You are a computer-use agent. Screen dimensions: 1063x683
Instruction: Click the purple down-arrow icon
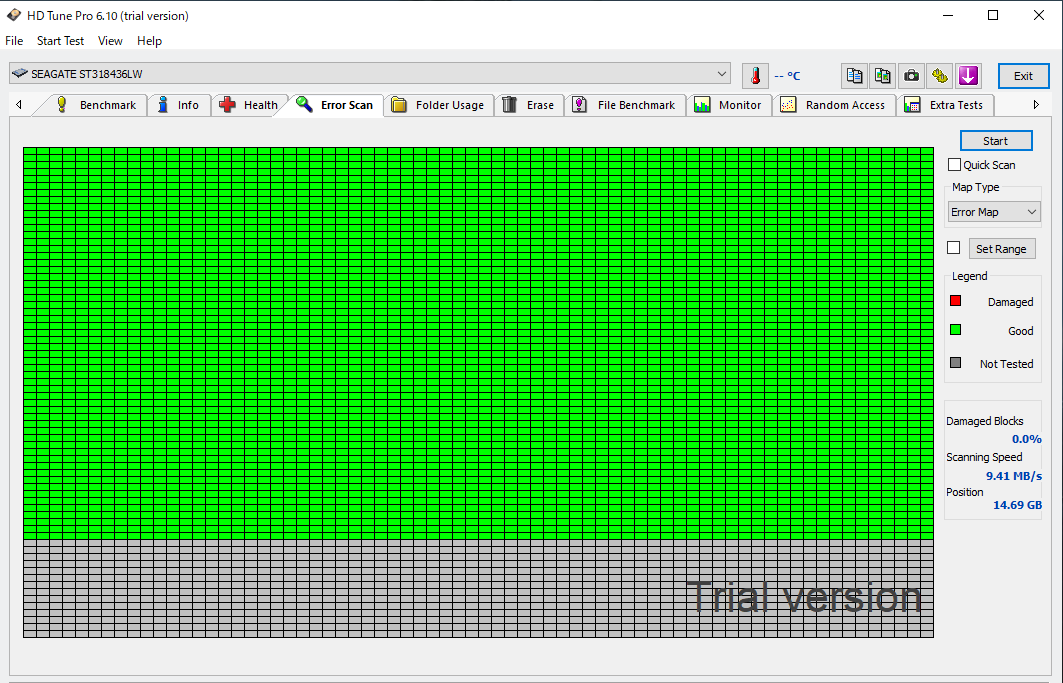(x=968, y=76)
